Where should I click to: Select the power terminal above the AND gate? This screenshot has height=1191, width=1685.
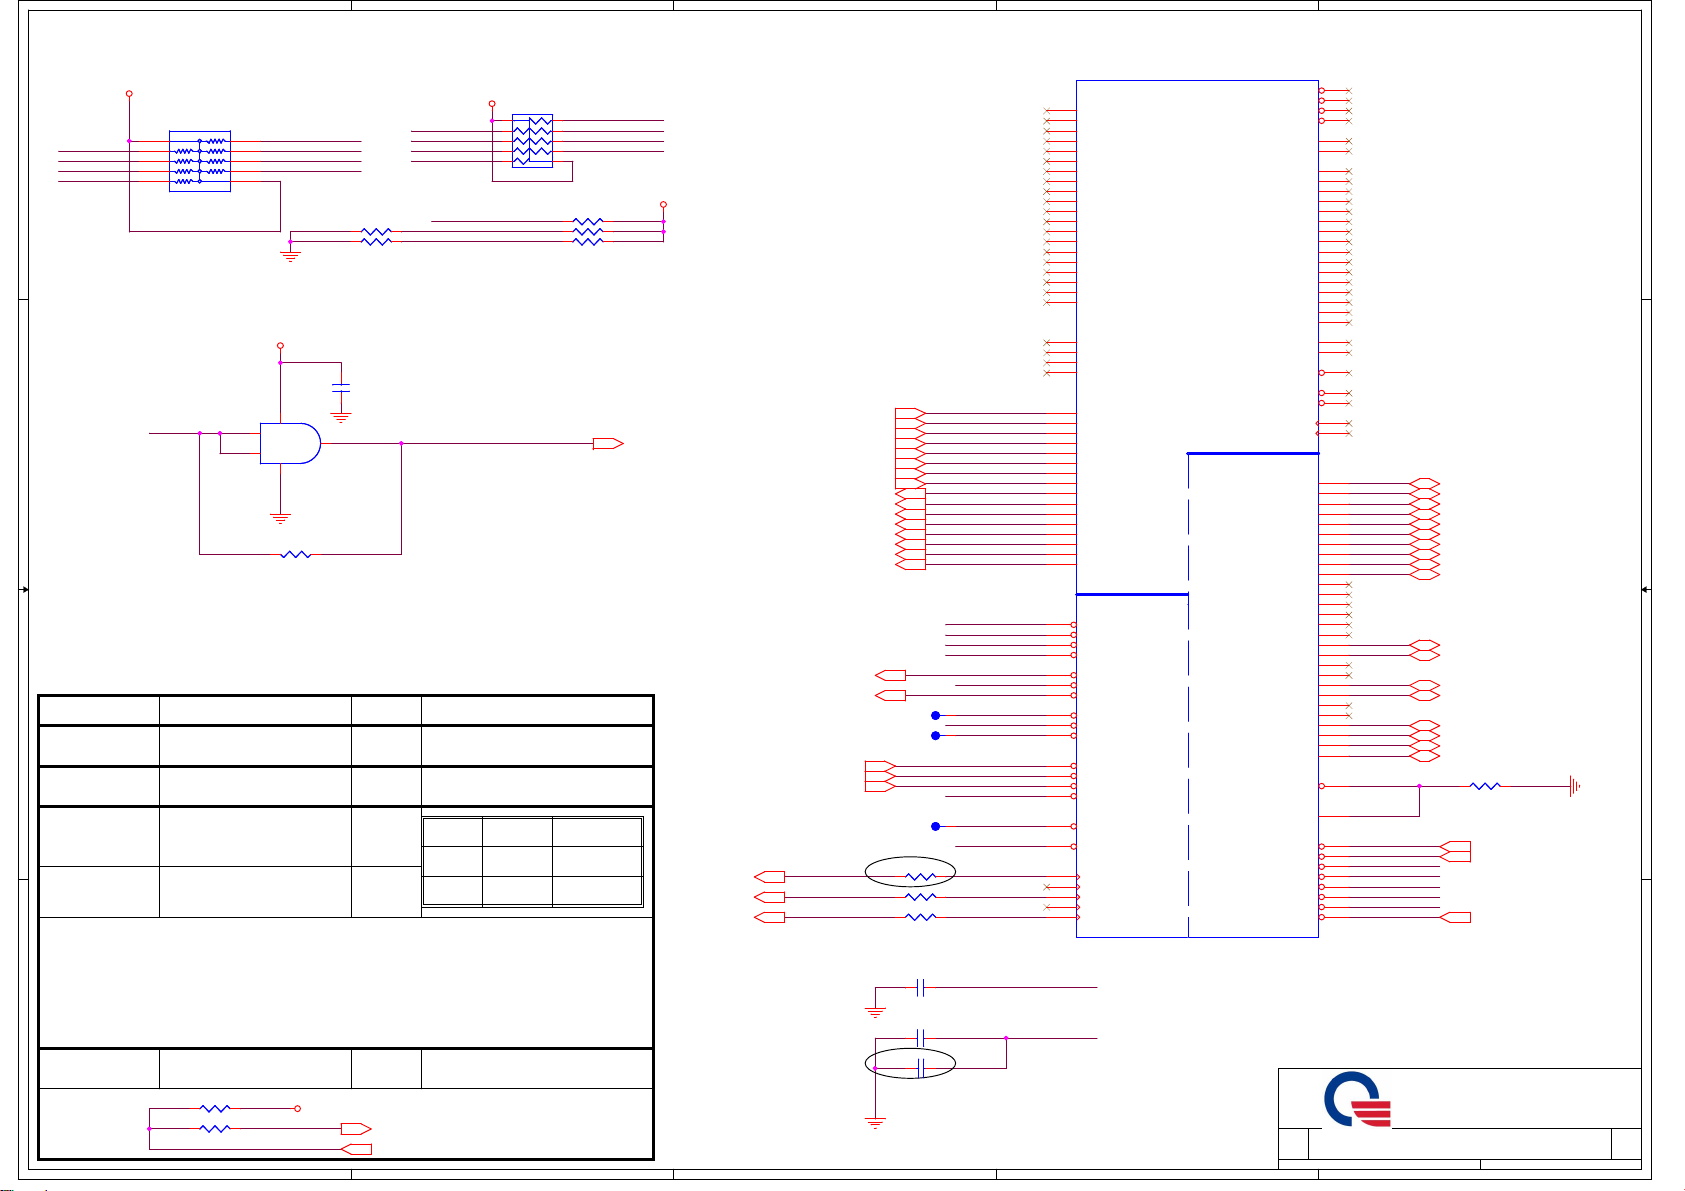(280, 345)
